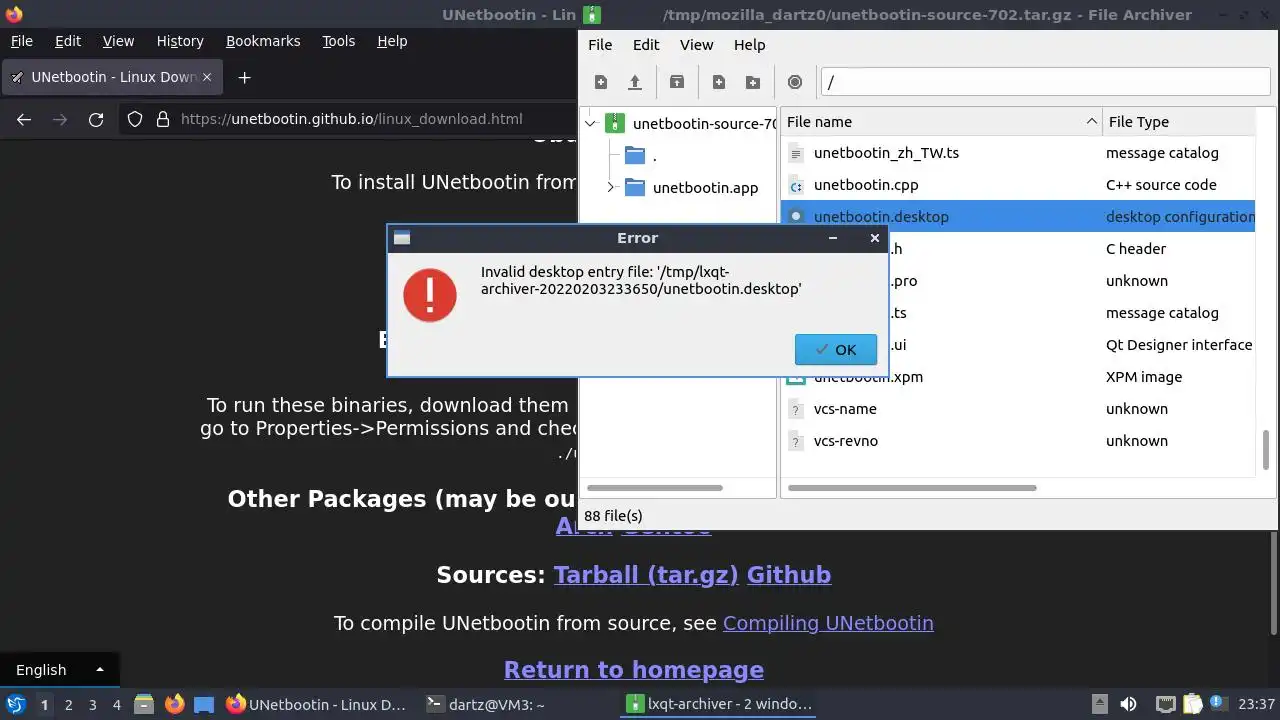Click OK in the Error dialog
Image resolution: width=1280 pixels, height=720 pixels.
tap(836, 349)
